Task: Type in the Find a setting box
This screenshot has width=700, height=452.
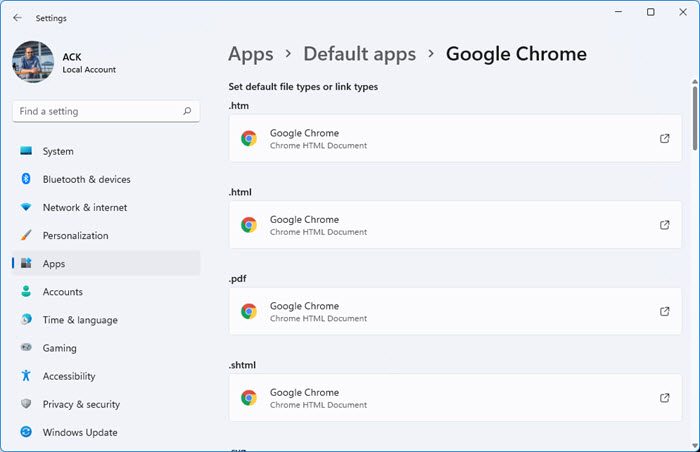Action: click(95, 112)
